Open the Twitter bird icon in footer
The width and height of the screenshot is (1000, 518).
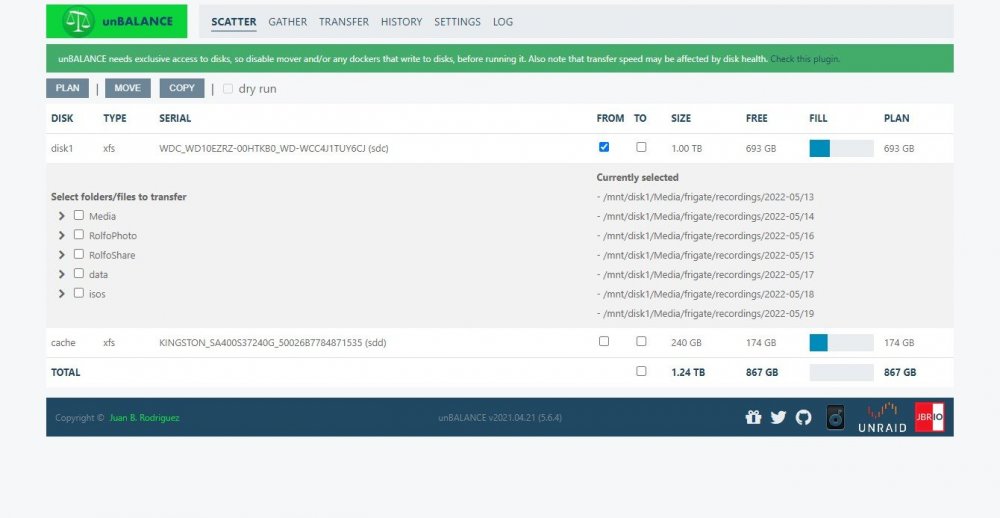click(778, 417)
